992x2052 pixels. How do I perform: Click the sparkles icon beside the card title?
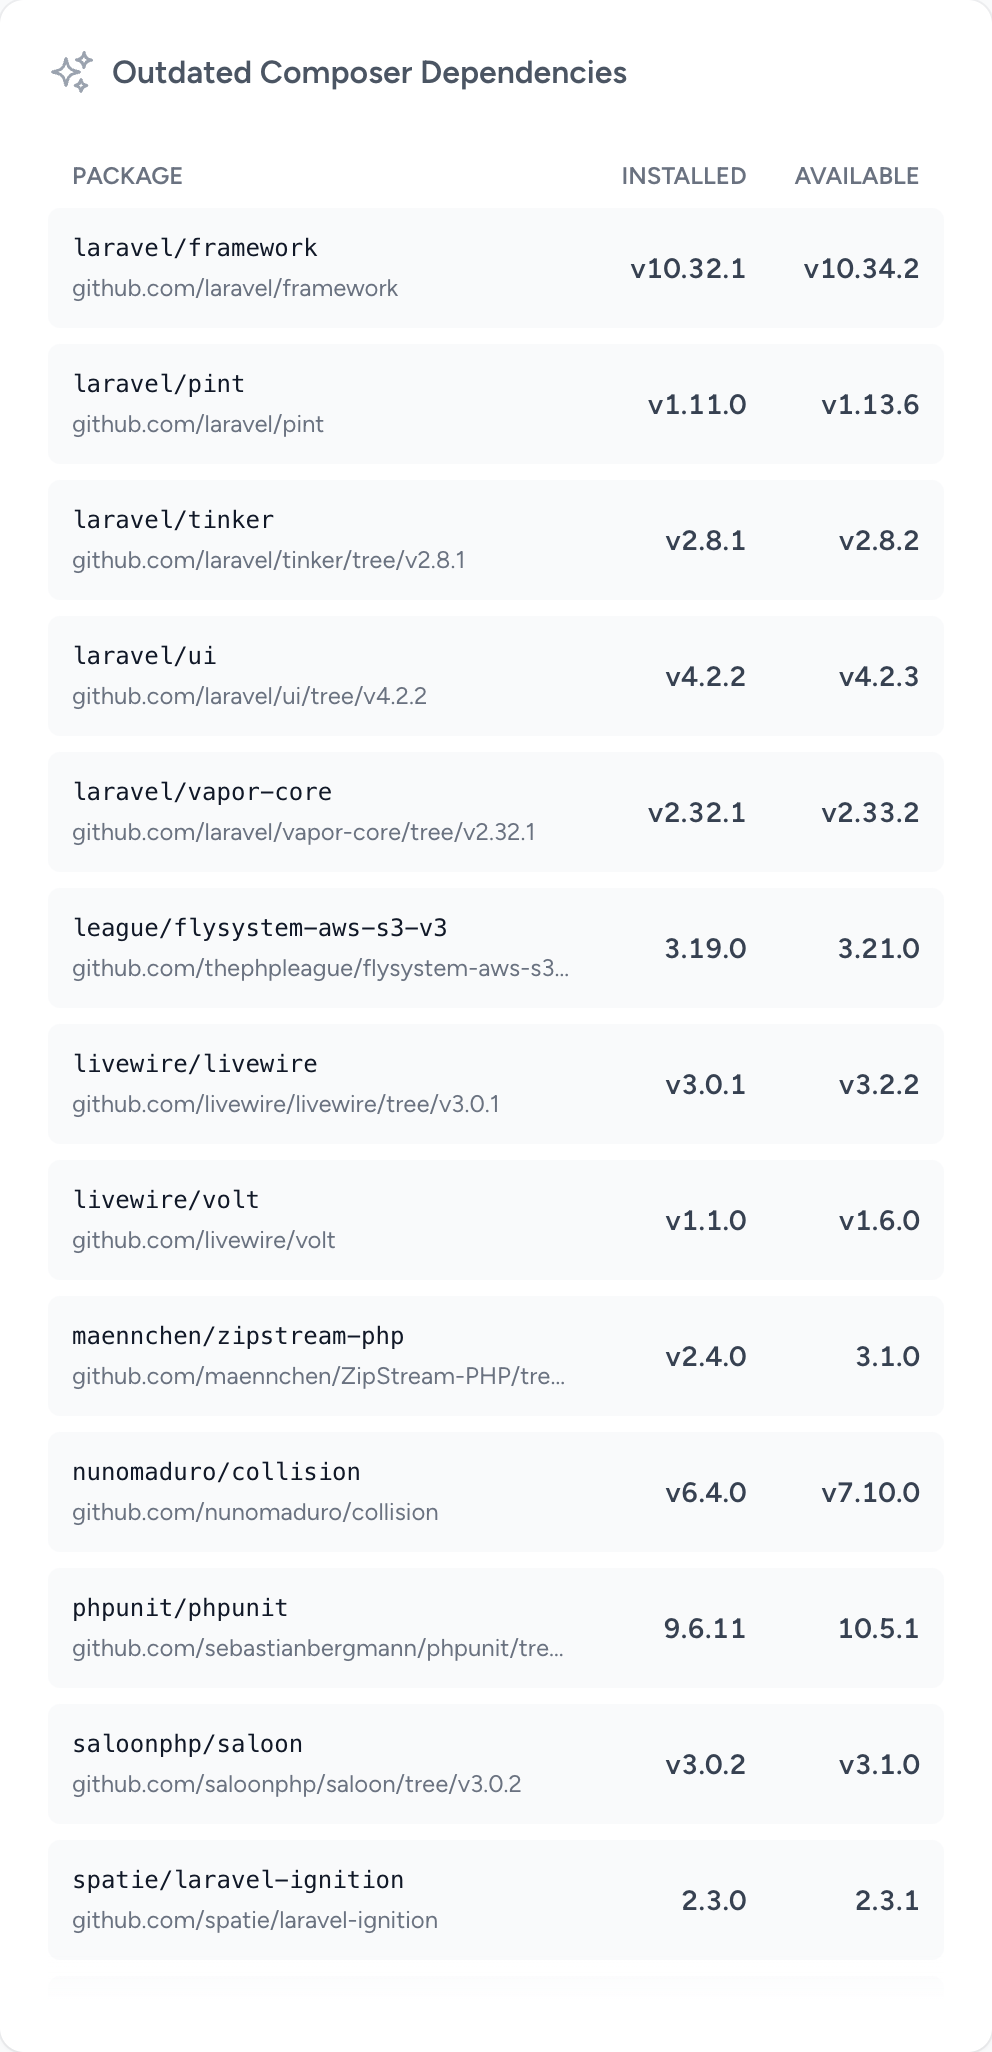click(72, 72)
